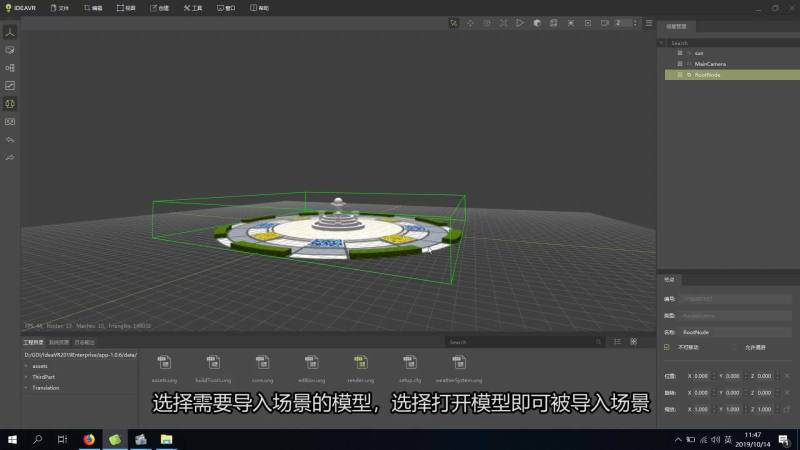Click the position X value field
Image resolution: width=800 pixels, height=450 pixels.
[x=700, y=376]
